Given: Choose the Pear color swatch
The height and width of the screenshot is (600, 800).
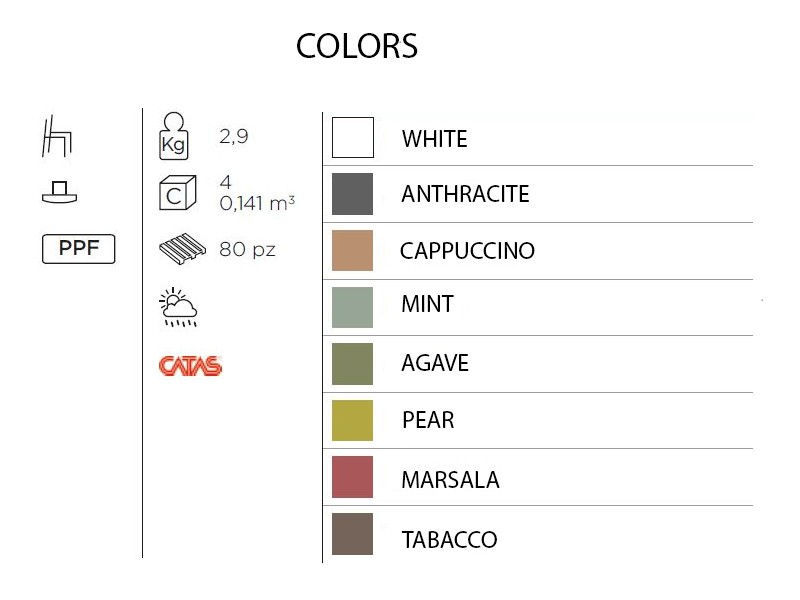Looking at the screenshot, I should coord(353,420).
